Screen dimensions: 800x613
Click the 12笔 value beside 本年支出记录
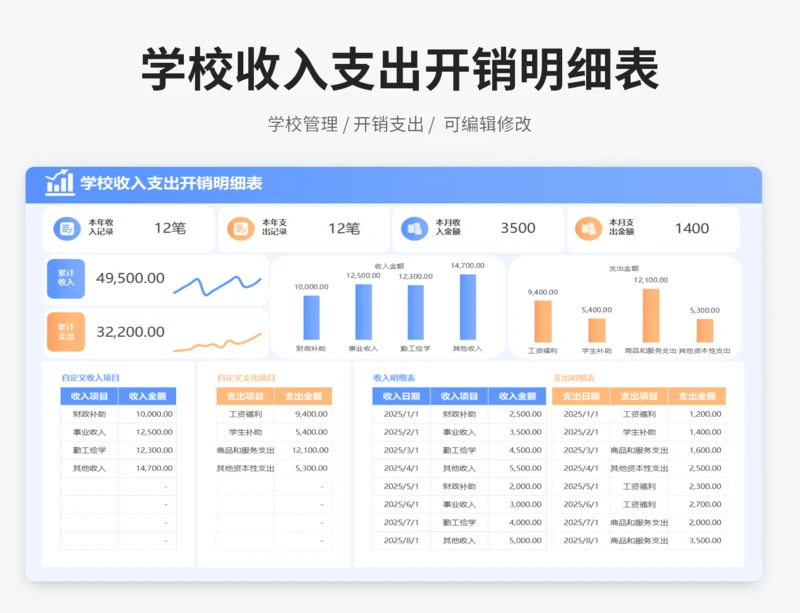(x=344, y=228)
